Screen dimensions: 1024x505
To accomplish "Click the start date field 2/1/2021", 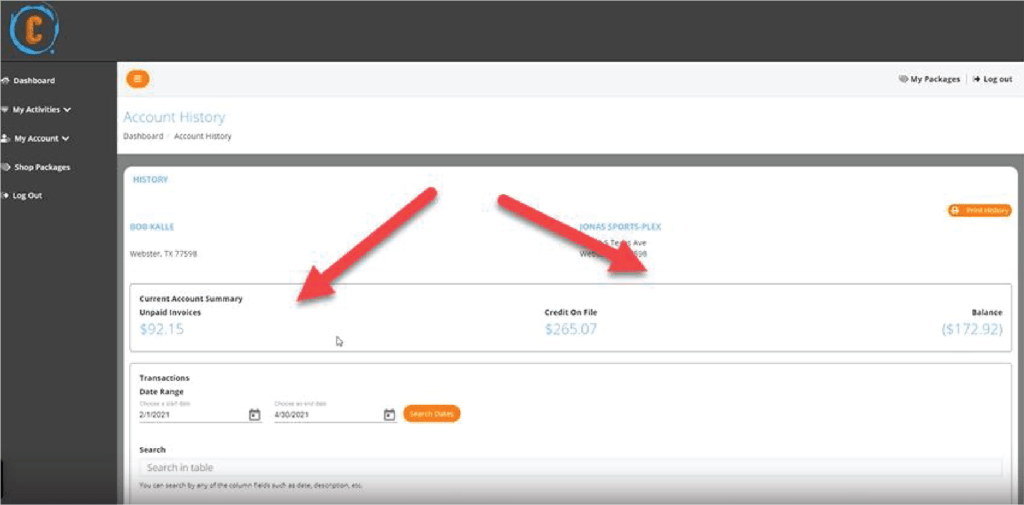I will [193, 414].
